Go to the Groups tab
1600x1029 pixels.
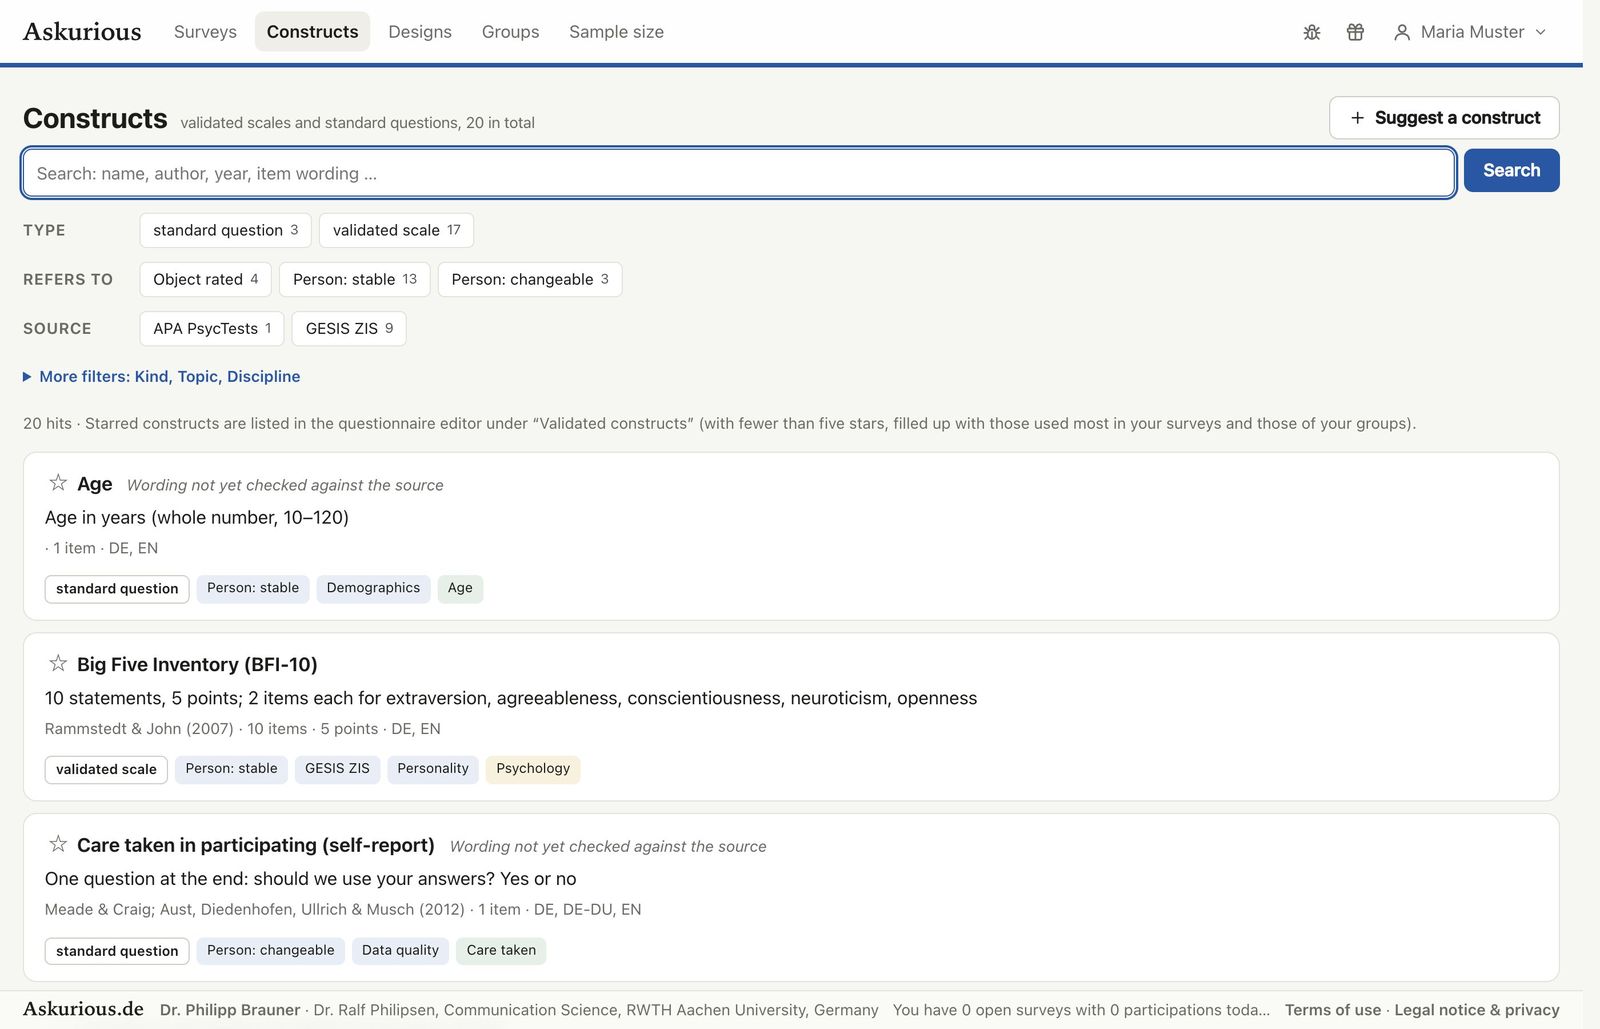510,32
